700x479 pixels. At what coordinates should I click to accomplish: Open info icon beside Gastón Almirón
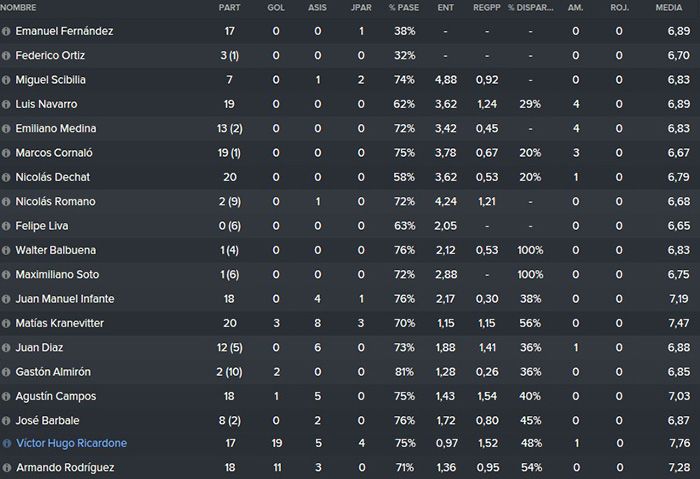(x=6, y=372)
